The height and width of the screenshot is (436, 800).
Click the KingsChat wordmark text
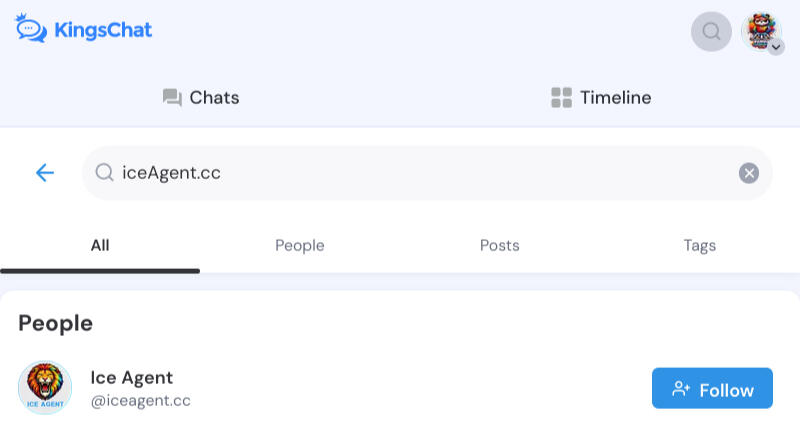(103, 30)
